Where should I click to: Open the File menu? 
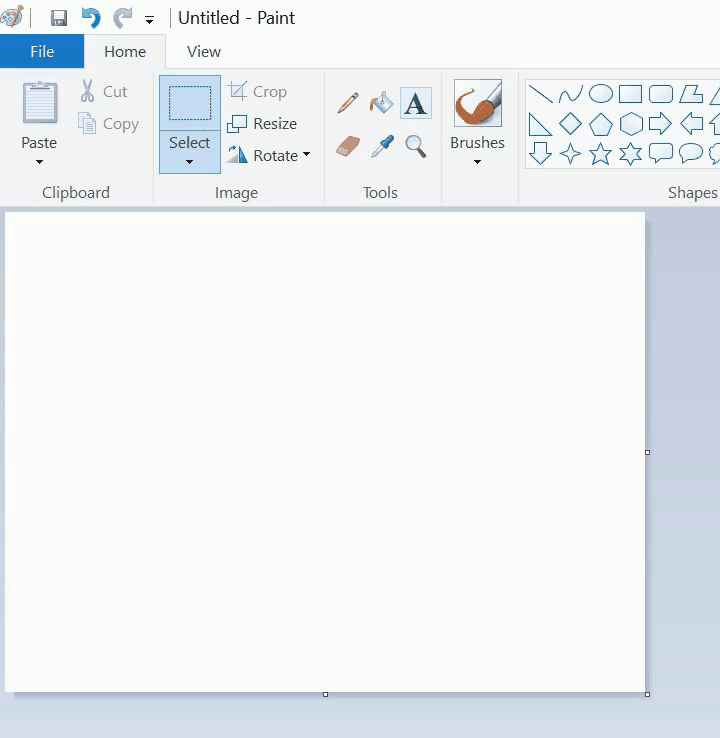[x=42, y=51]
